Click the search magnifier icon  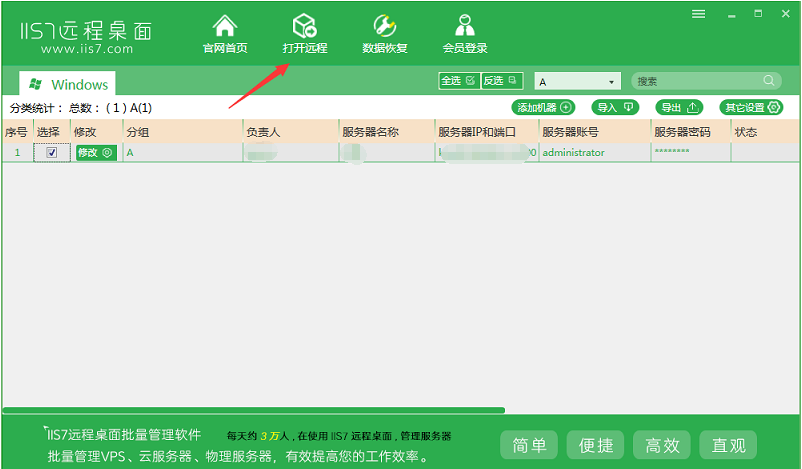pyautogui.click(x=769, y=80)
